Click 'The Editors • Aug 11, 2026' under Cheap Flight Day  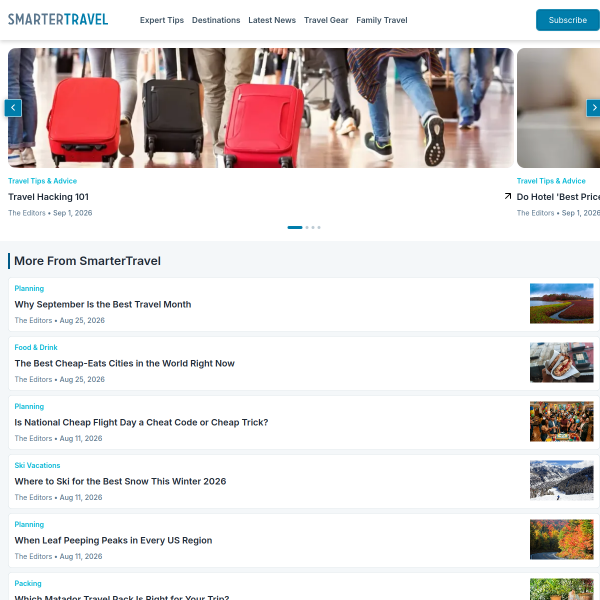pyautogui.click(x=58, y=438)
